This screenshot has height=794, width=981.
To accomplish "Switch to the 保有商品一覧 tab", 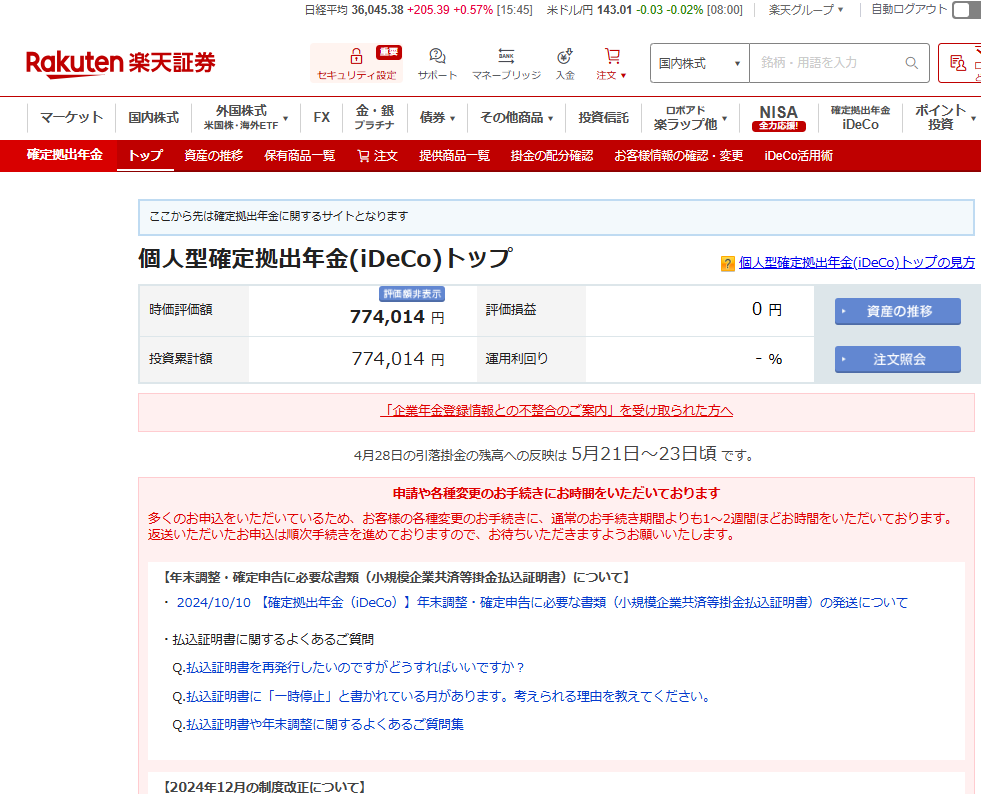I will [299, 156].
